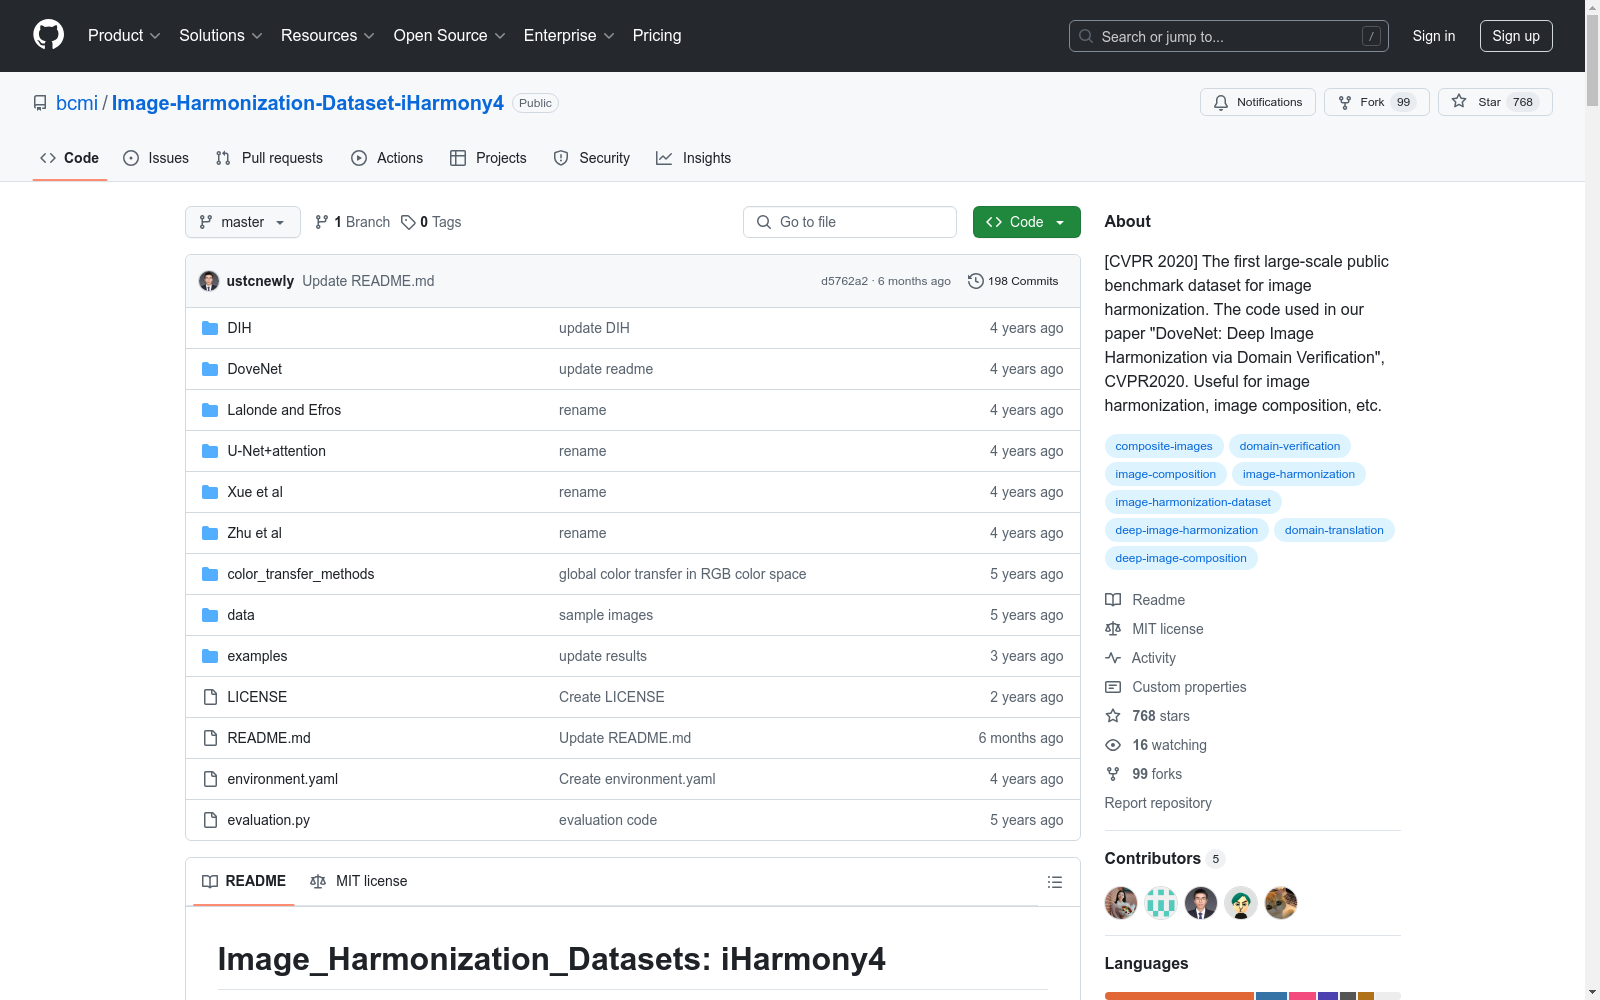Click the examples folder icon
This screenshot has height=1000, width=1600.
pyautogui.click(x=210, y=656)
